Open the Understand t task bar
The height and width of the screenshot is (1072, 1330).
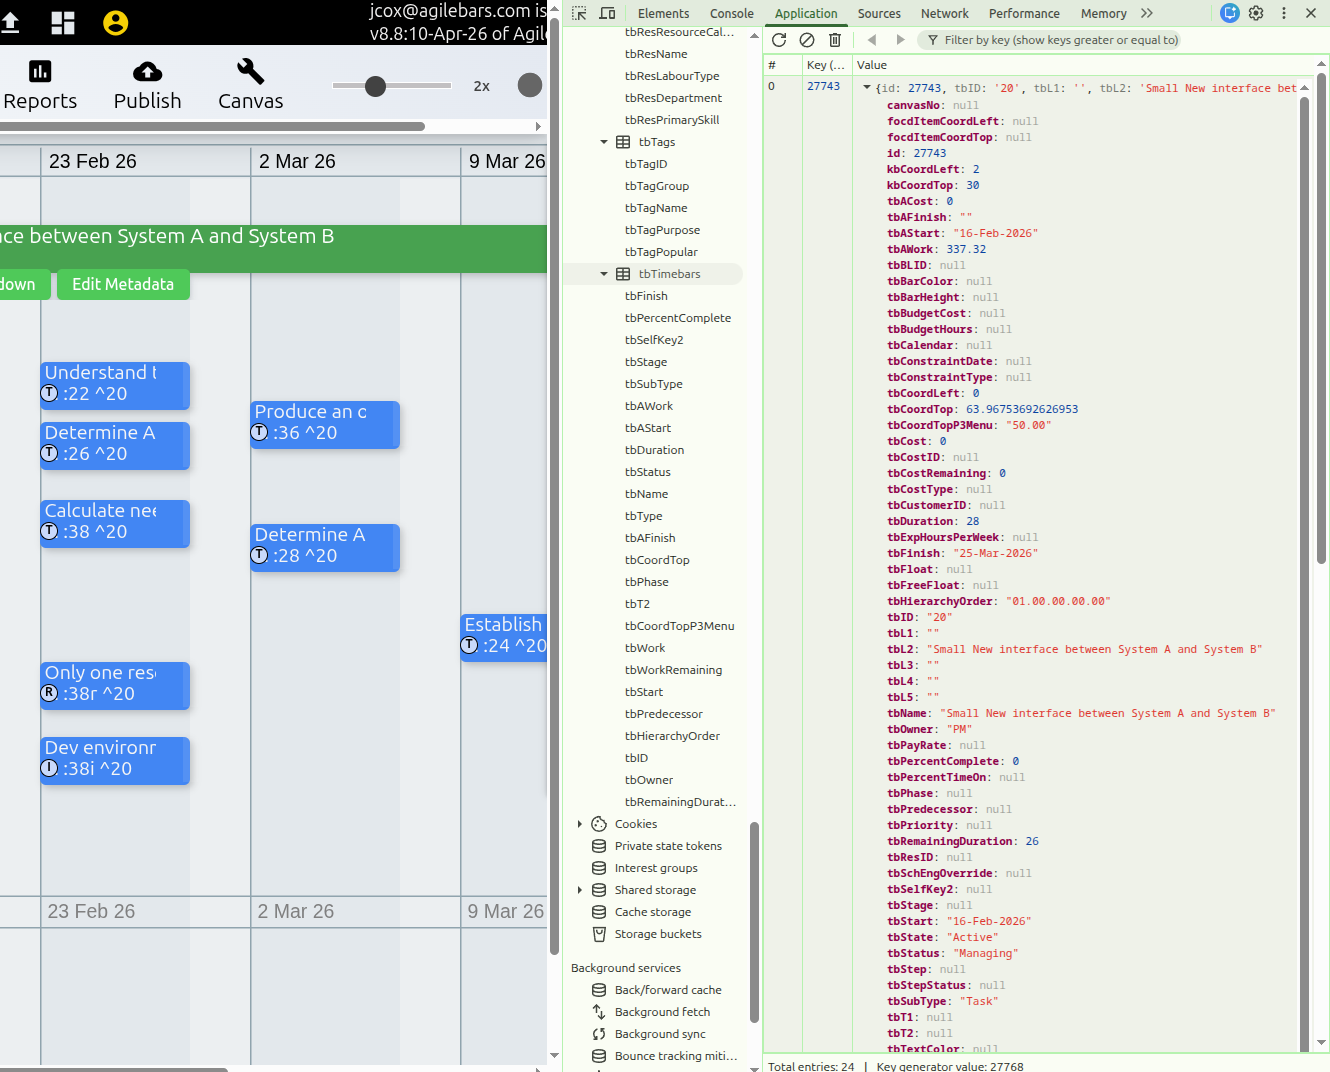click(115, 385)
